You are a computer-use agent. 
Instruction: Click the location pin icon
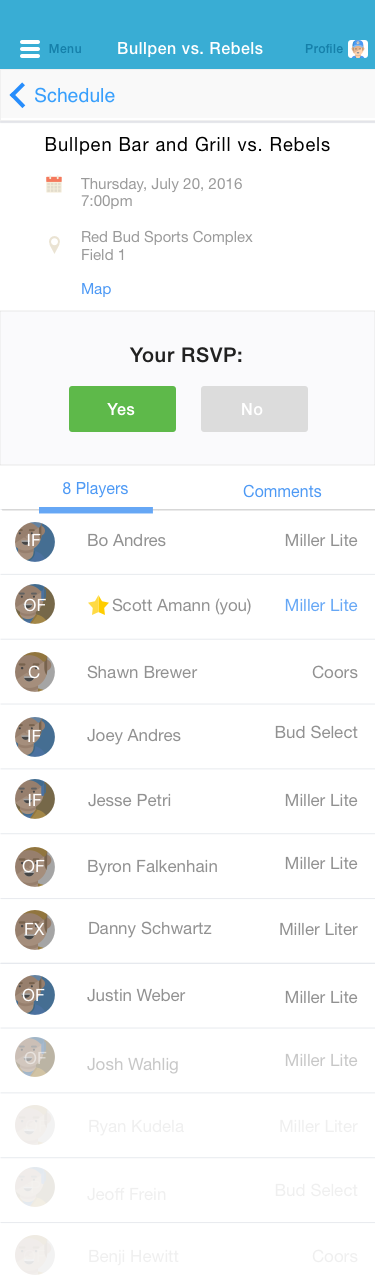tap(54, 245)
